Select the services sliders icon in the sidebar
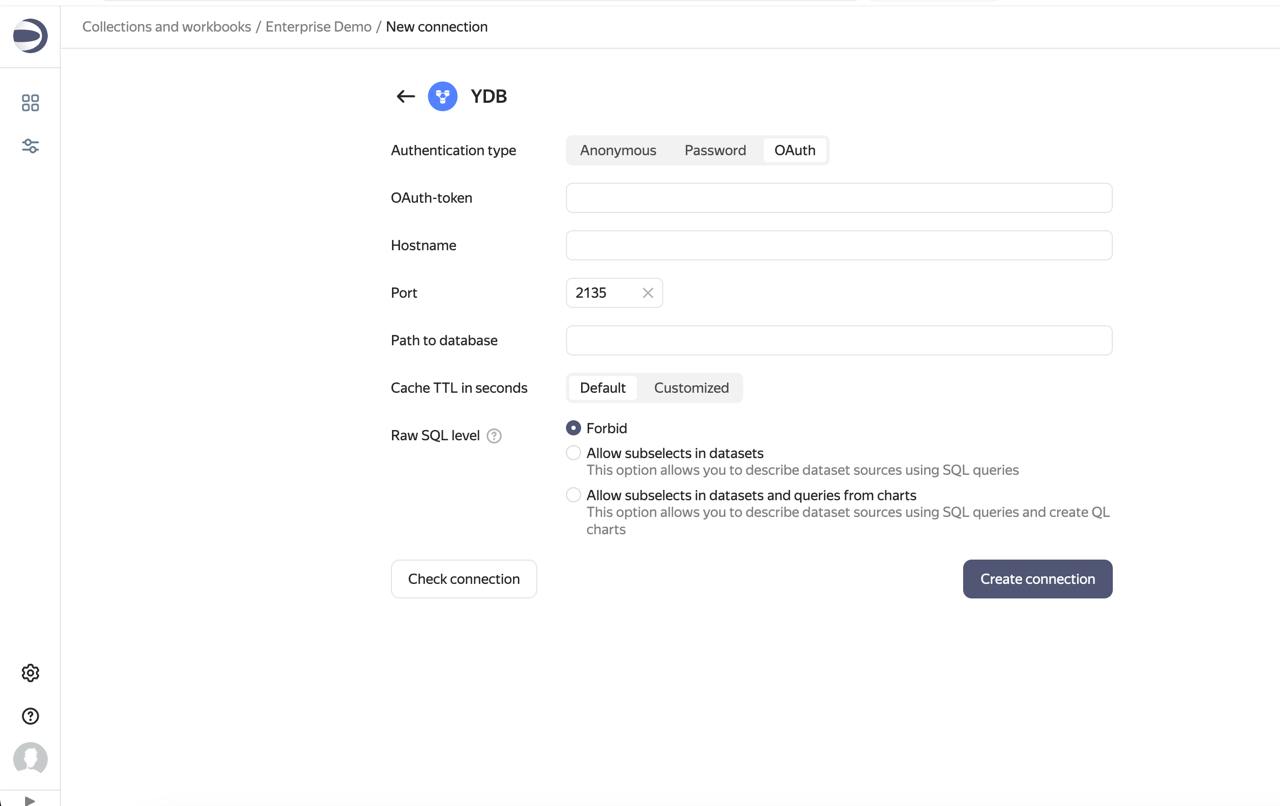Image resolution: width=1280 pixels, height=806 pixels. click(x=29, y=145)
